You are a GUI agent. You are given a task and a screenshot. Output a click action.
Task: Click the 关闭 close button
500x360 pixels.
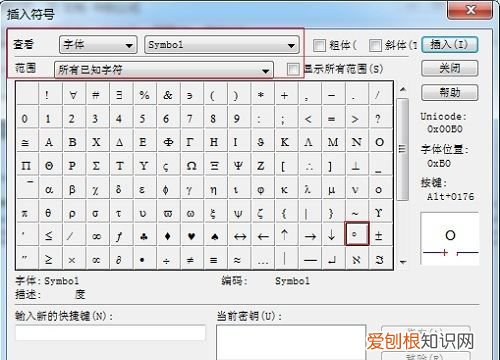pos(450,68)
